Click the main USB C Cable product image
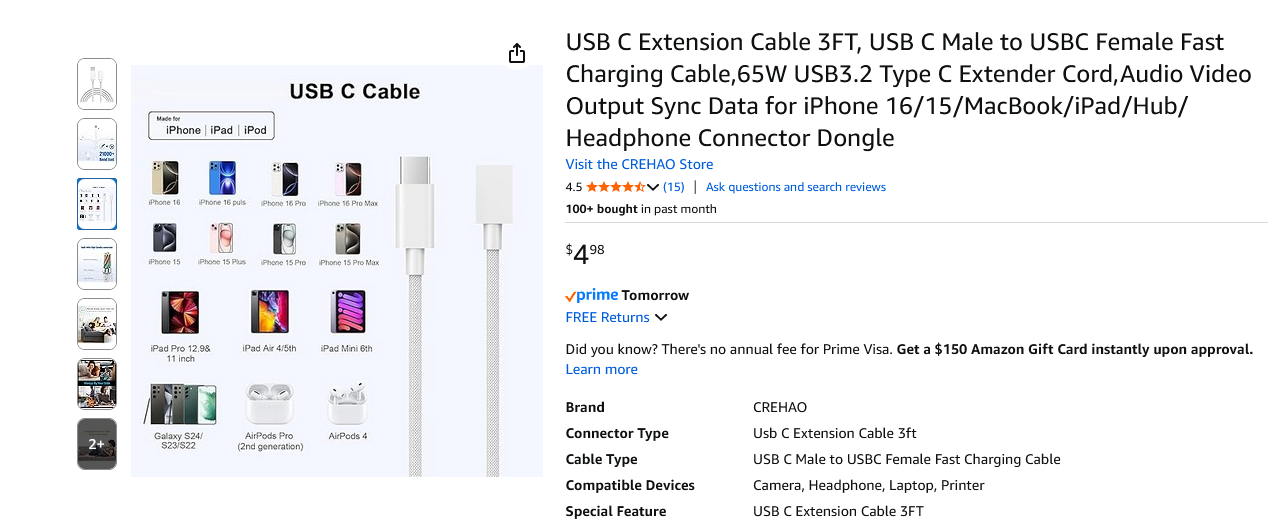1268x521 pixels. [x=337, y=270]
